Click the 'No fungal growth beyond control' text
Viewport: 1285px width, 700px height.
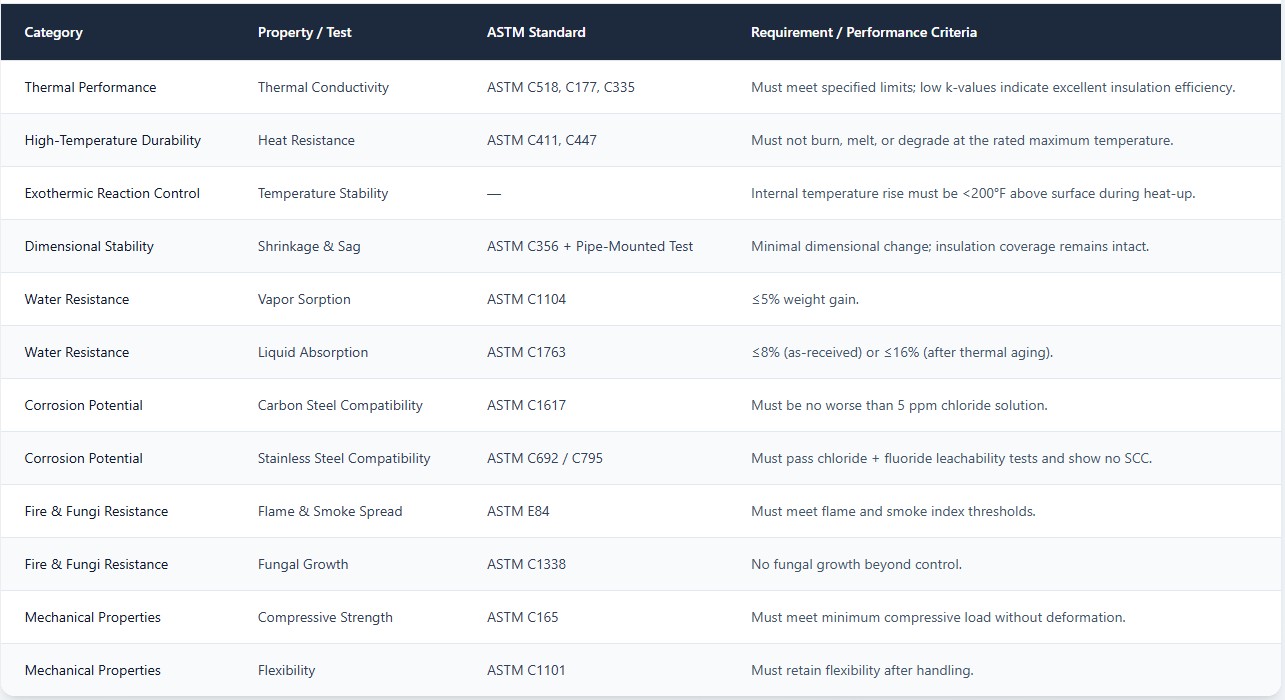tap(856, 564)
